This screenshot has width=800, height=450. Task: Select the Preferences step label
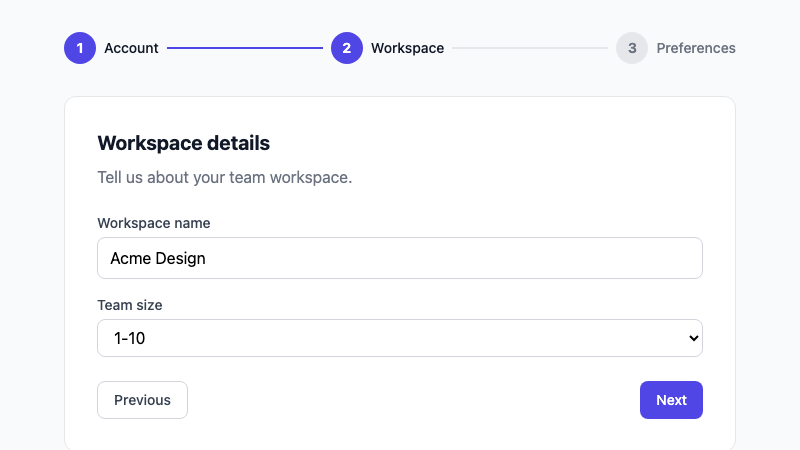click(696, 48)
